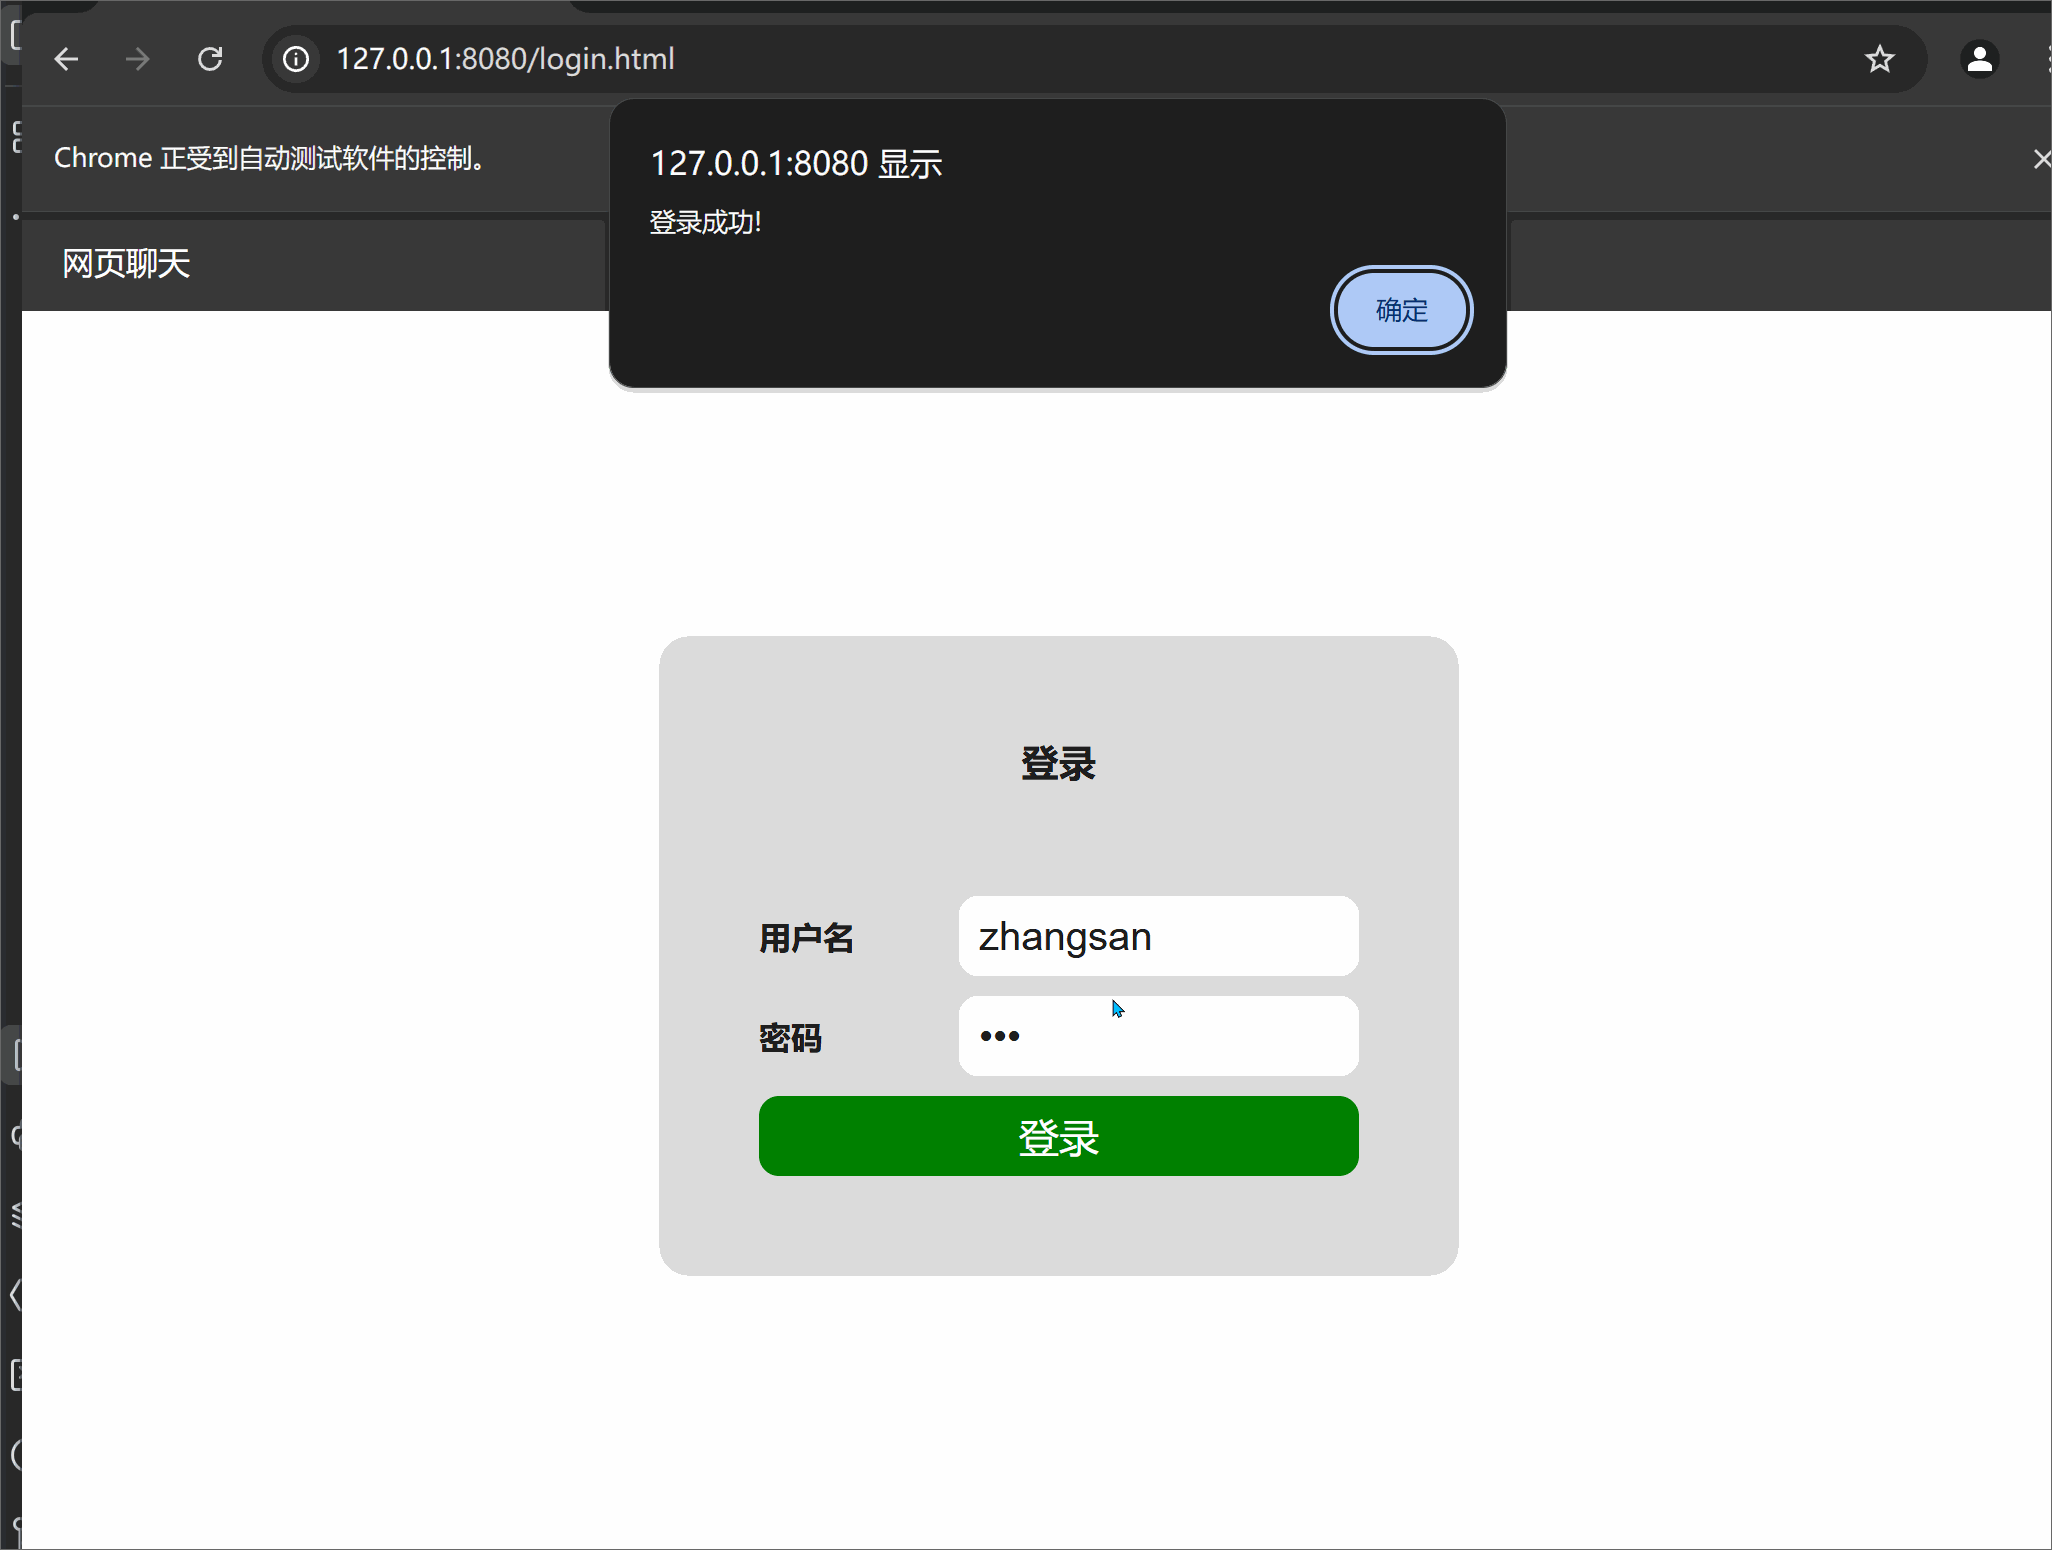The height and width of the screenshot is (1550, 2052).
Task: Open the Chrome three-dot menu
Action: pos(2047,59)
